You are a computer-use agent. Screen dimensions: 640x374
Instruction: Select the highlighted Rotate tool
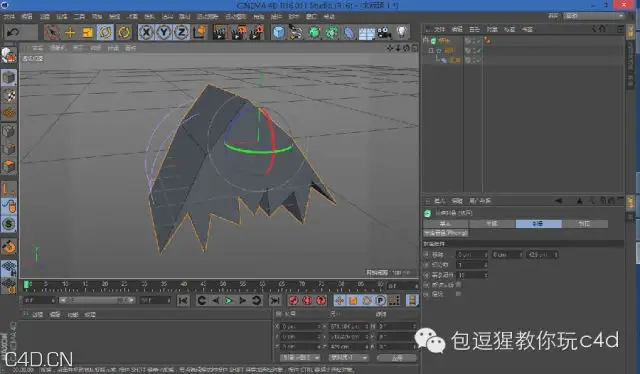pos(105,32)
